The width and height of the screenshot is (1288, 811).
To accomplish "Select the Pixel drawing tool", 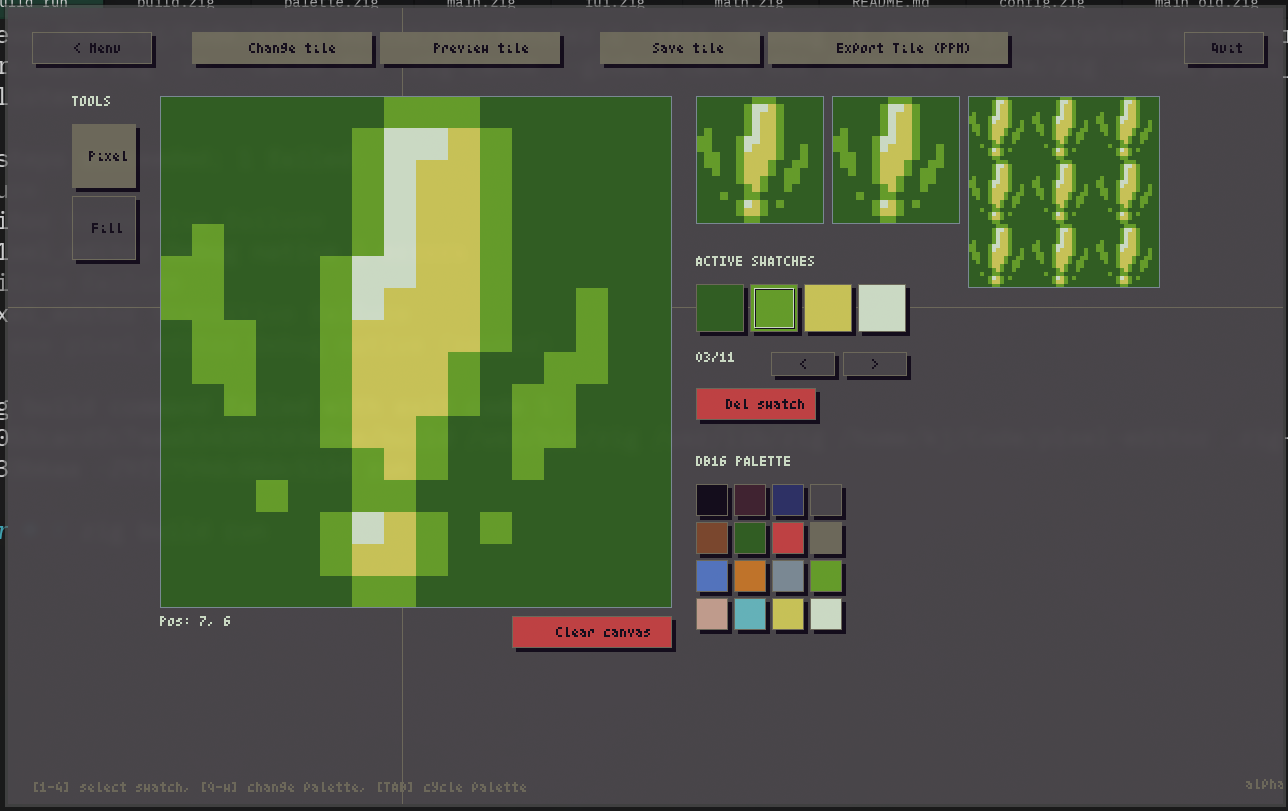I will [x=104, y=156].
